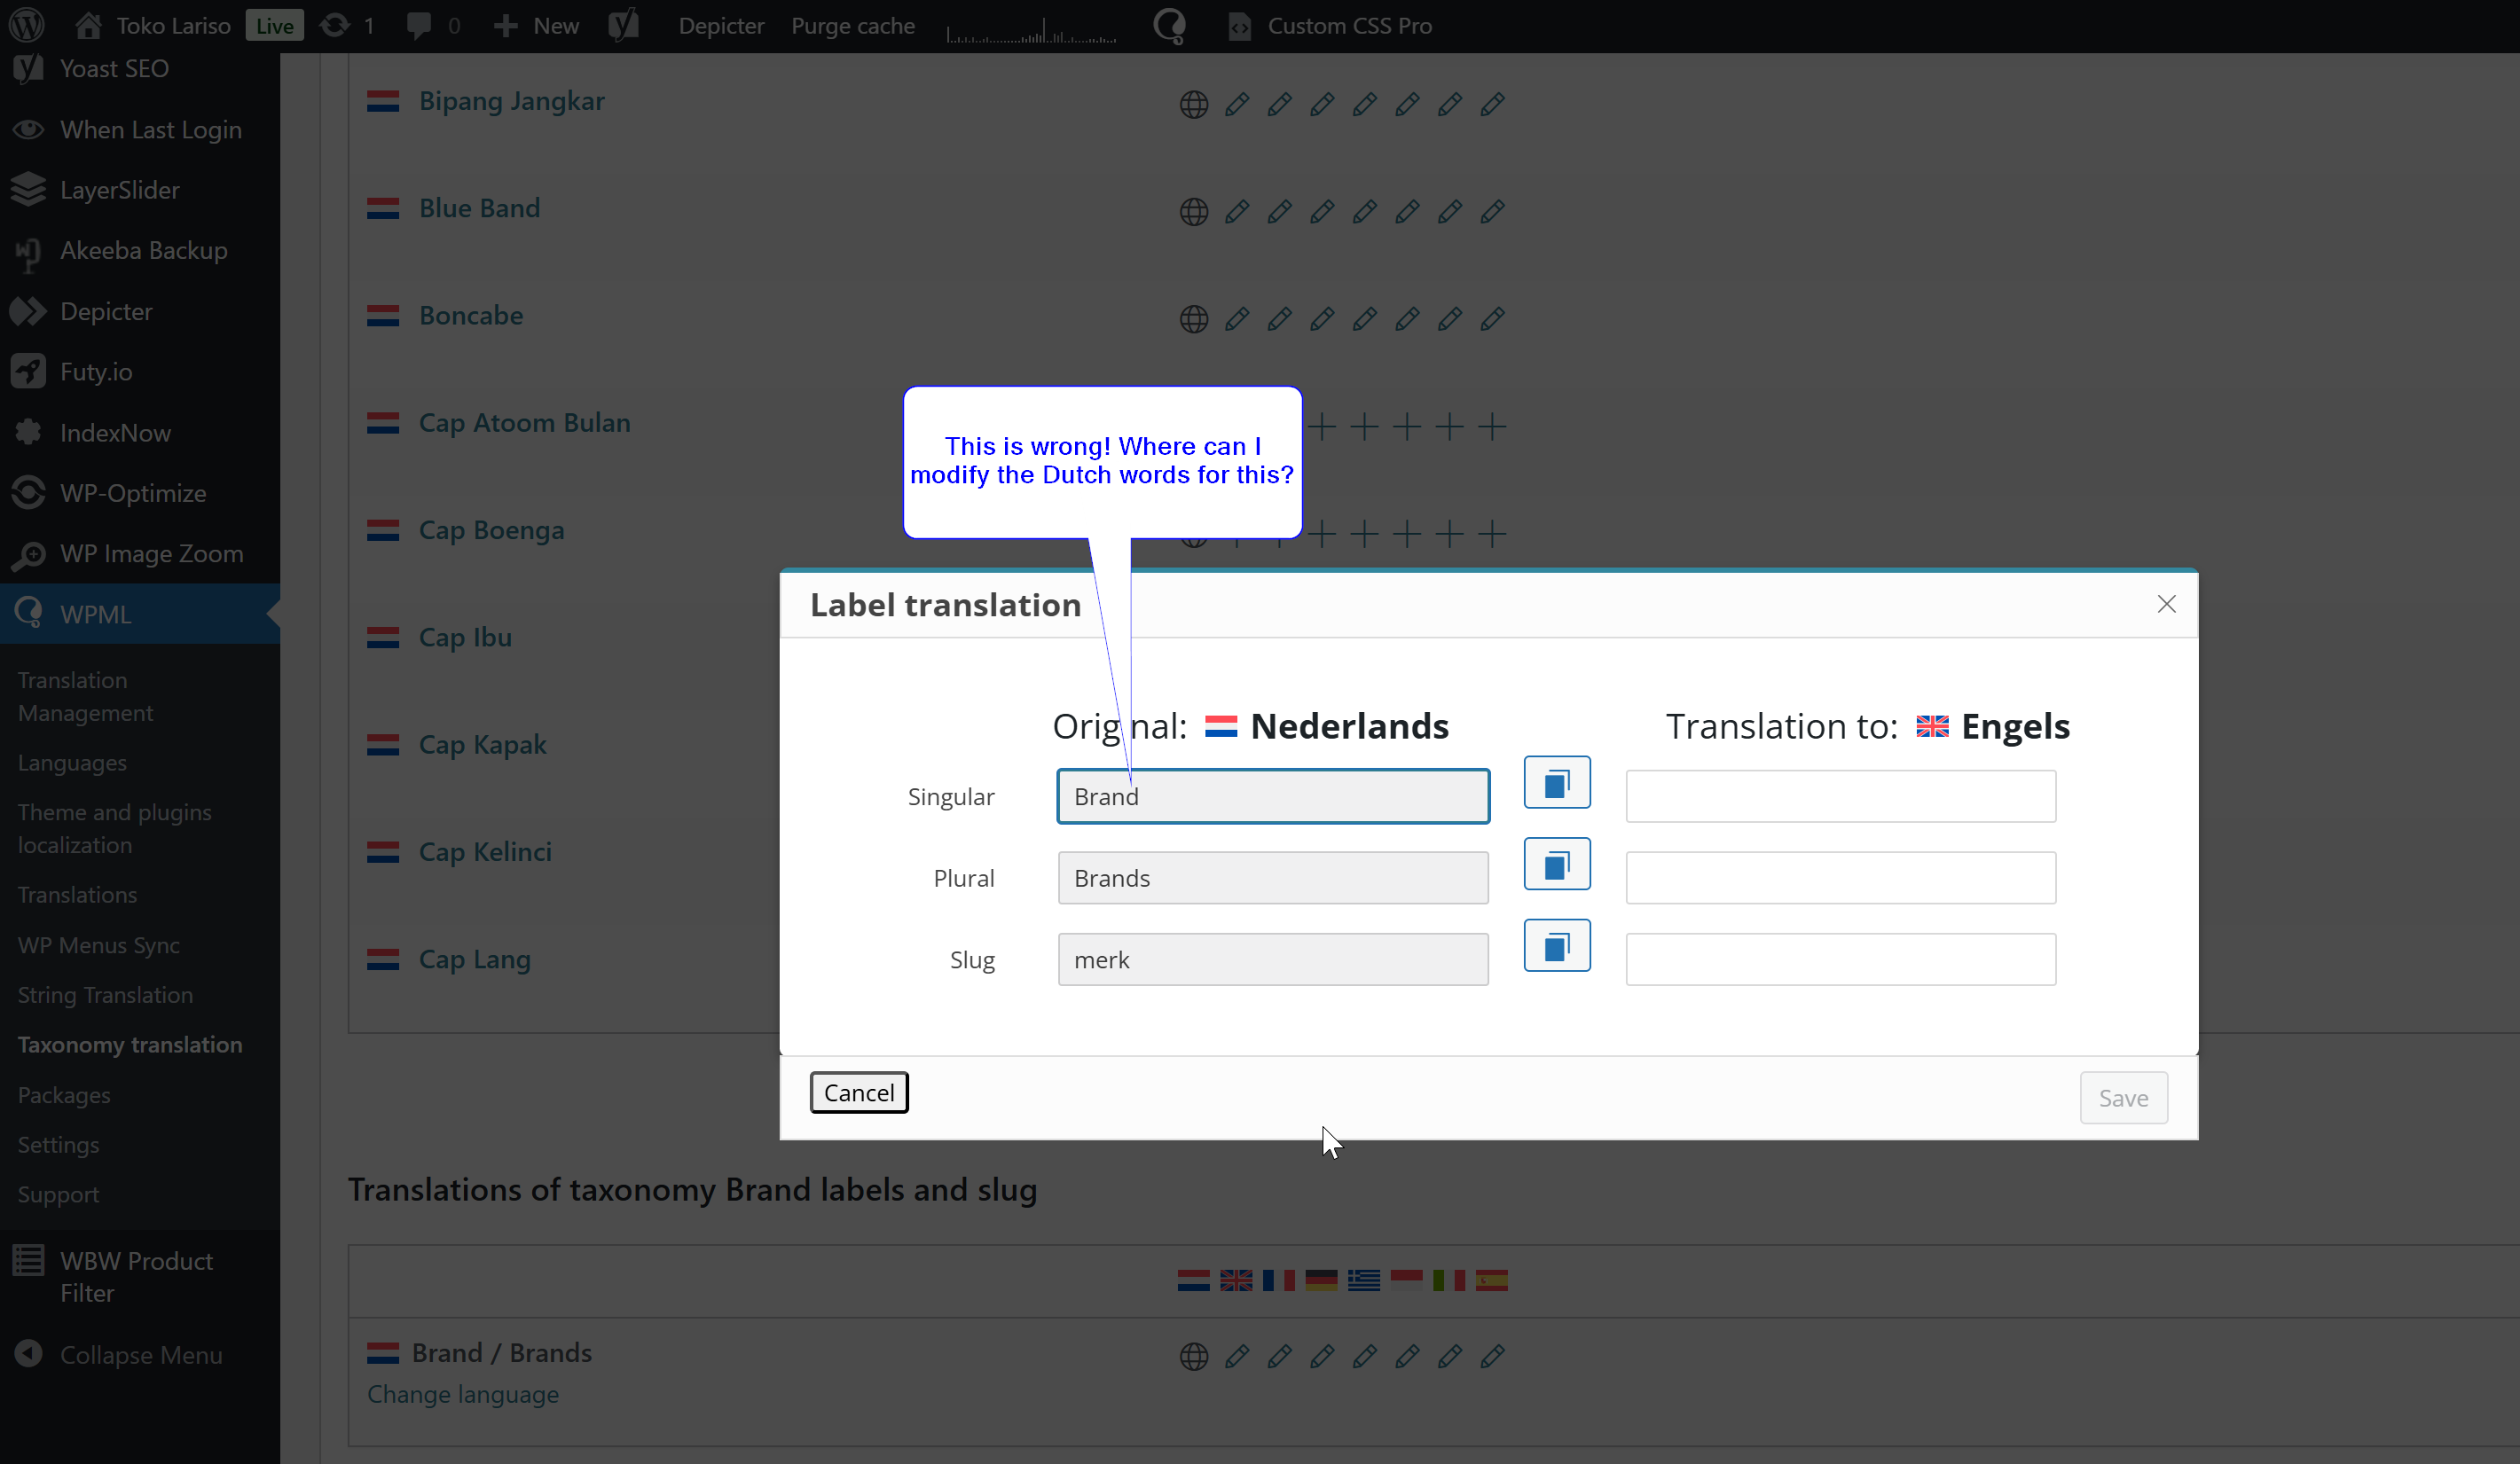Screen dimensions: 2520x1464
Task: Open the Bipang Jangkar term link
Action: coord(512,101)
